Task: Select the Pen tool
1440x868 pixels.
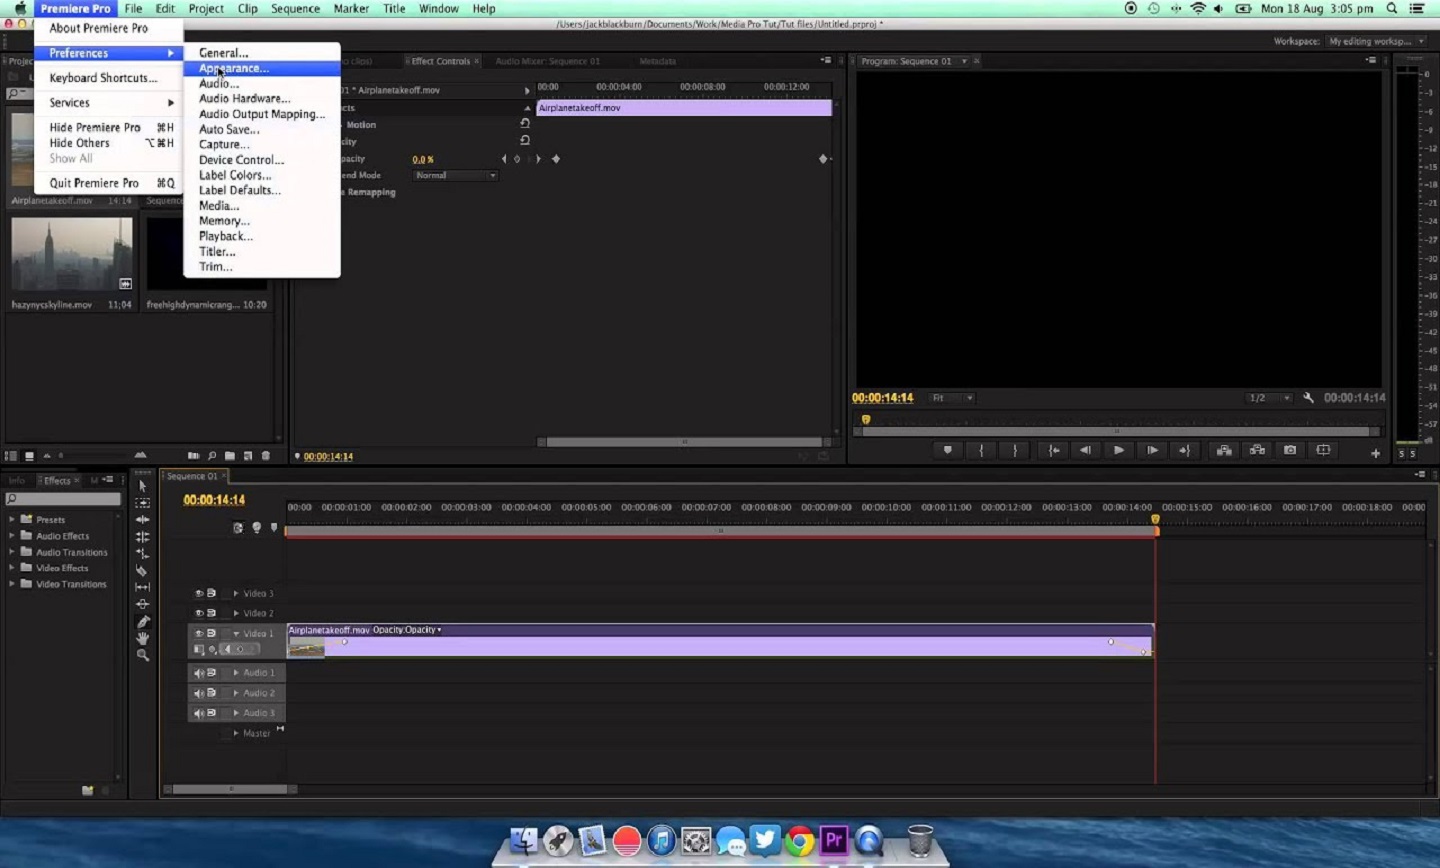Action: (x=142, y=621)
